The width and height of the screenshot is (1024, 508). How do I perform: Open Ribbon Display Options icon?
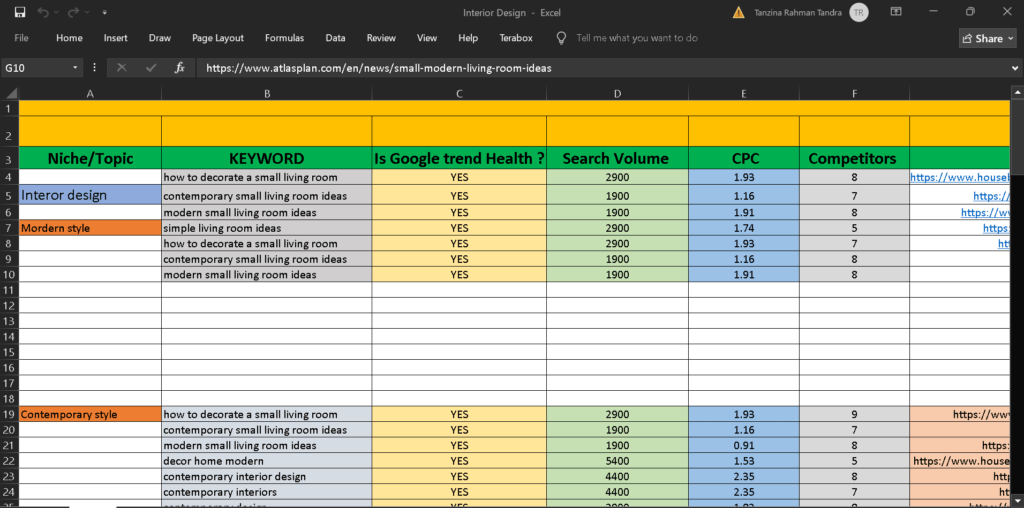pyautogui.click(x=896, y=12)
